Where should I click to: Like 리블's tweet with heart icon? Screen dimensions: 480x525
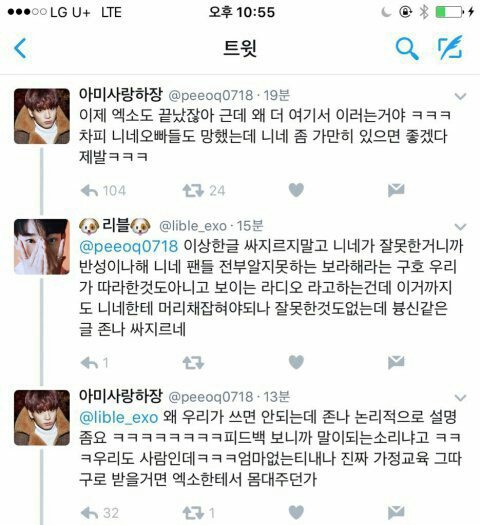pos(296,362)
